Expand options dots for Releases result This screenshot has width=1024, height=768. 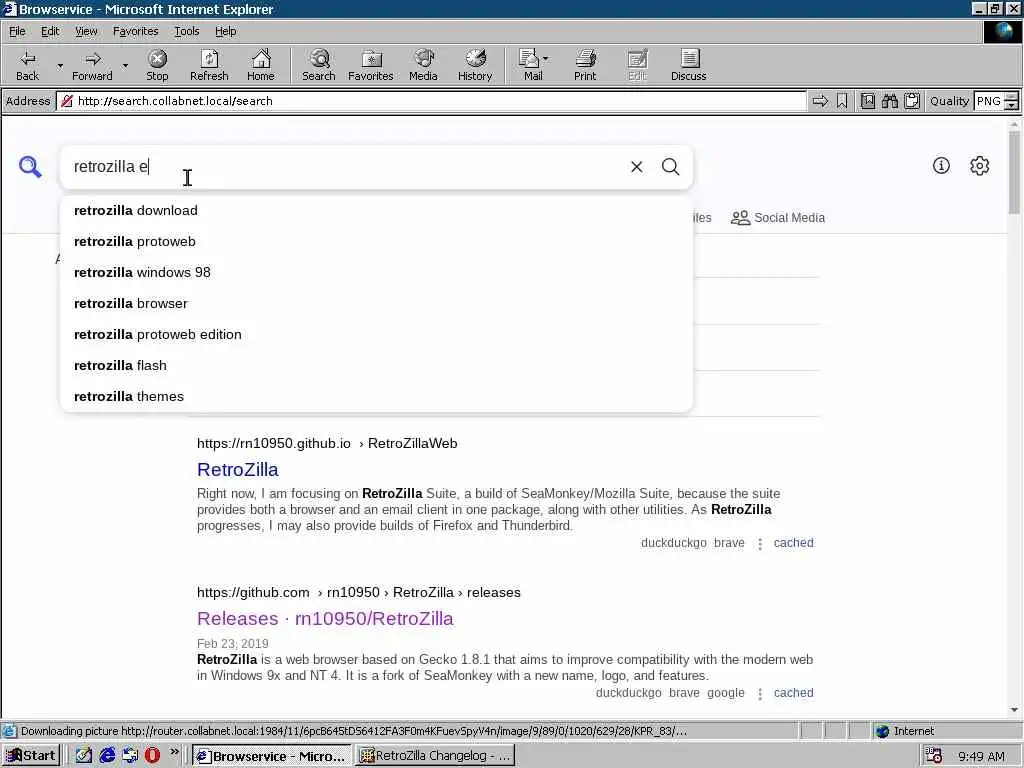pos(760,694)
